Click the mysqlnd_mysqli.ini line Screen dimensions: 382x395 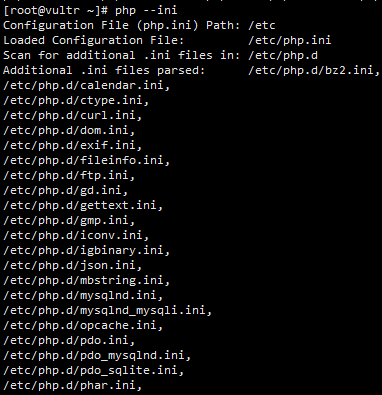[x=108, y=311]
